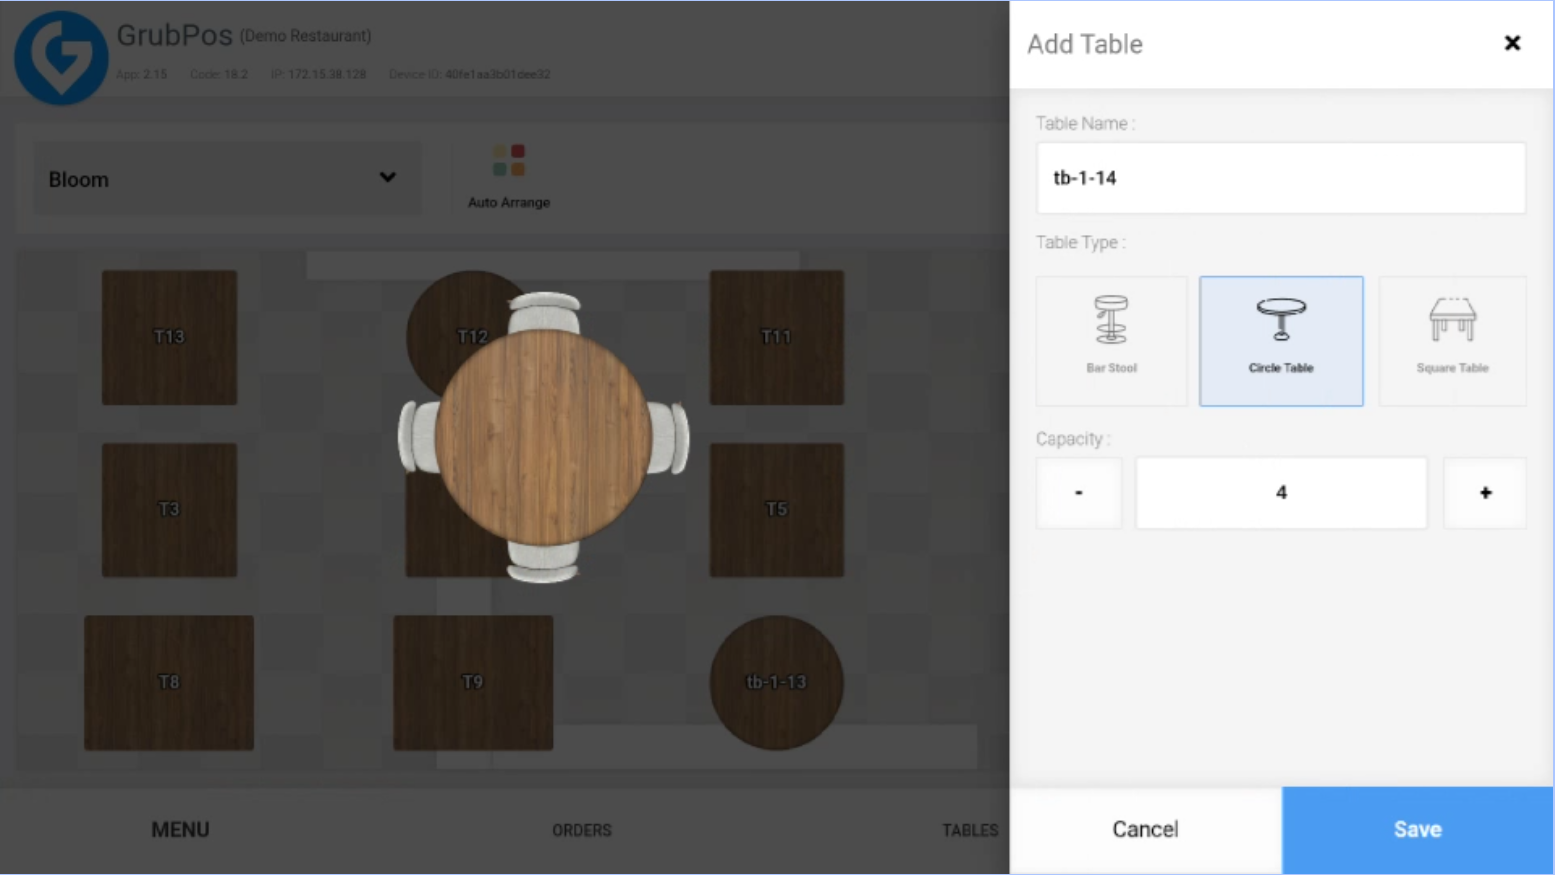Screen dimensions: 1555x875
Task: Click the Demo Restaurant subtitle text
Action: click(305, 36)
